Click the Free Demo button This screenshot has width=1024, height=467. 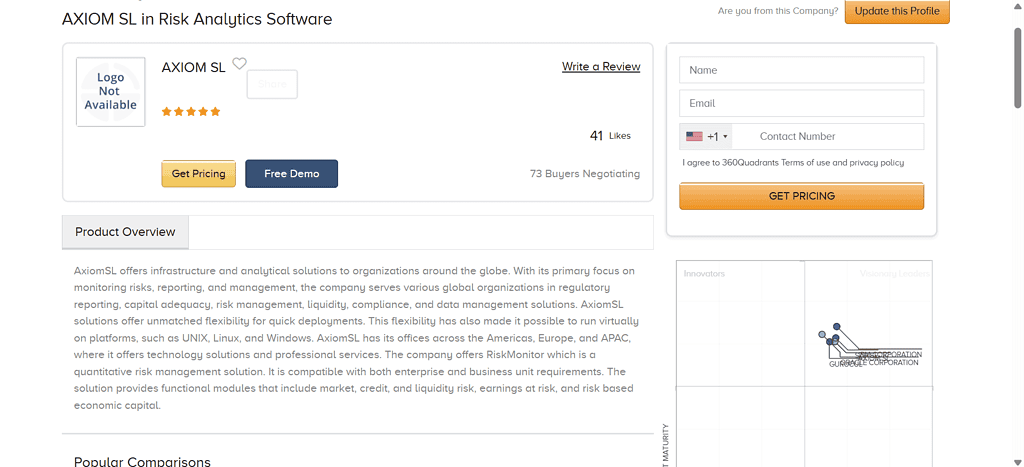(292, 174)
